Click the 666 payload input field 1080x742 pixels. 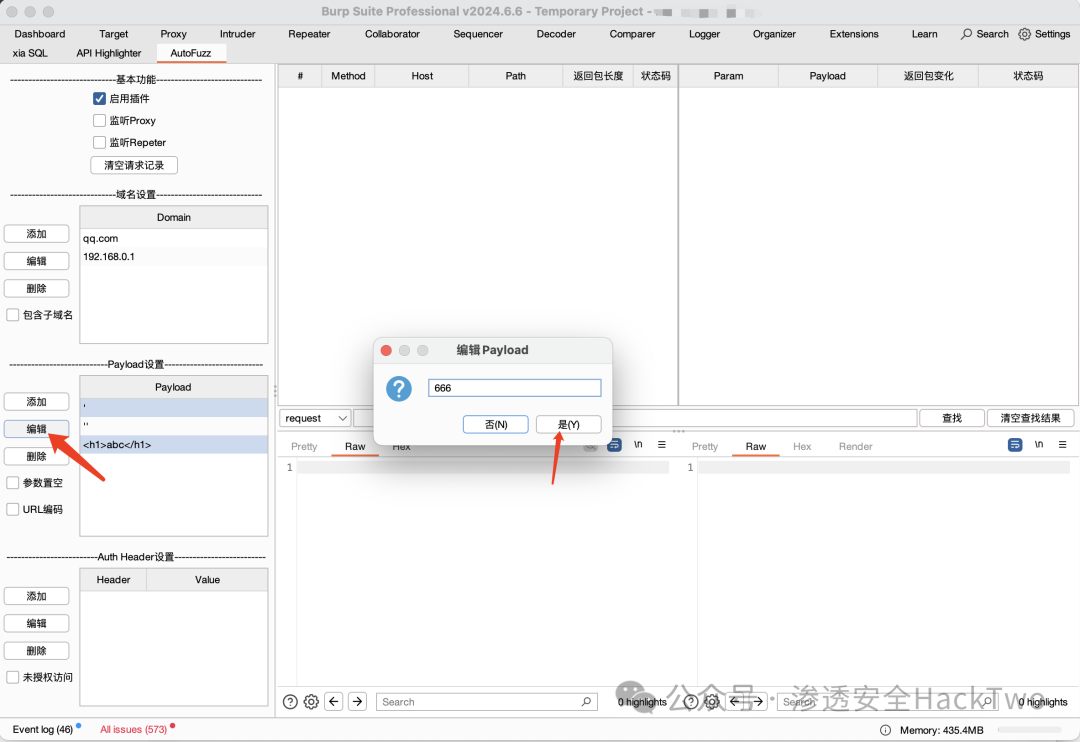click(515, 388)
